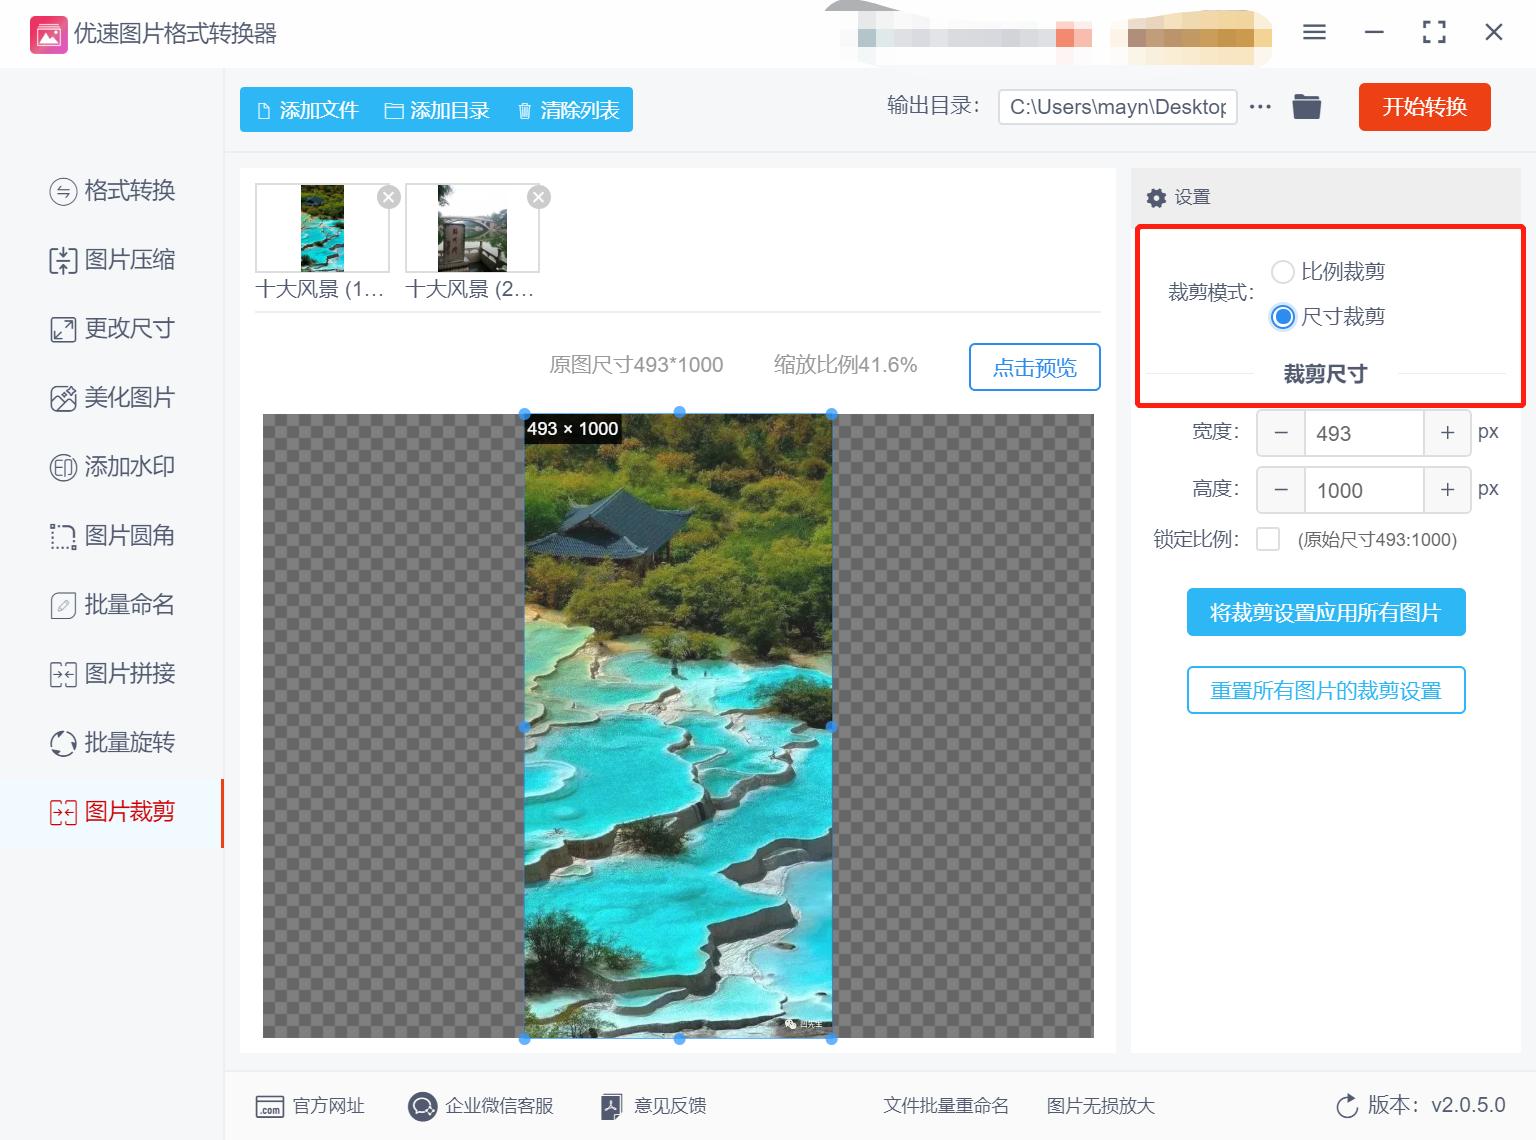Open the 添加水印 feature
Image resolution: width=1536 pixels, height=1140 pixels.
tap(112, 467)
